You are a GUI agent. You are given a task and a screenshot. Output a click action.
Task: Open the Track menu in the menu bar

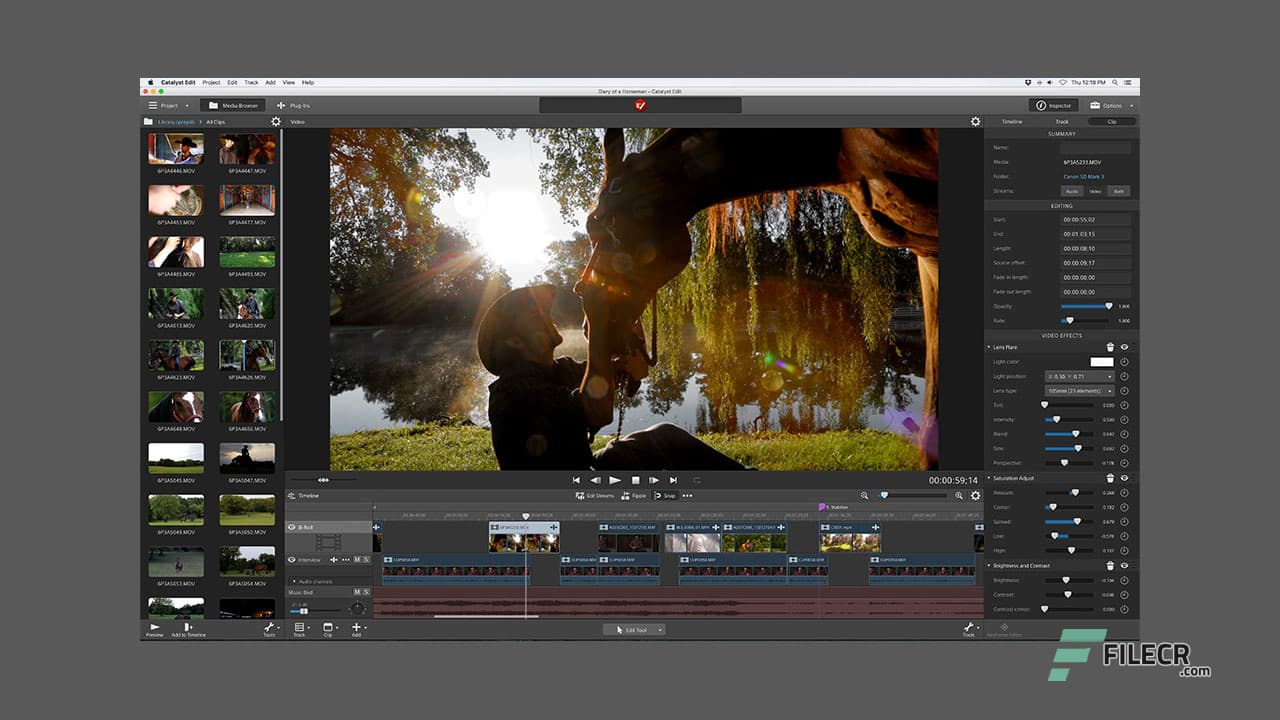pyautogui.click(x=251, y=83)
